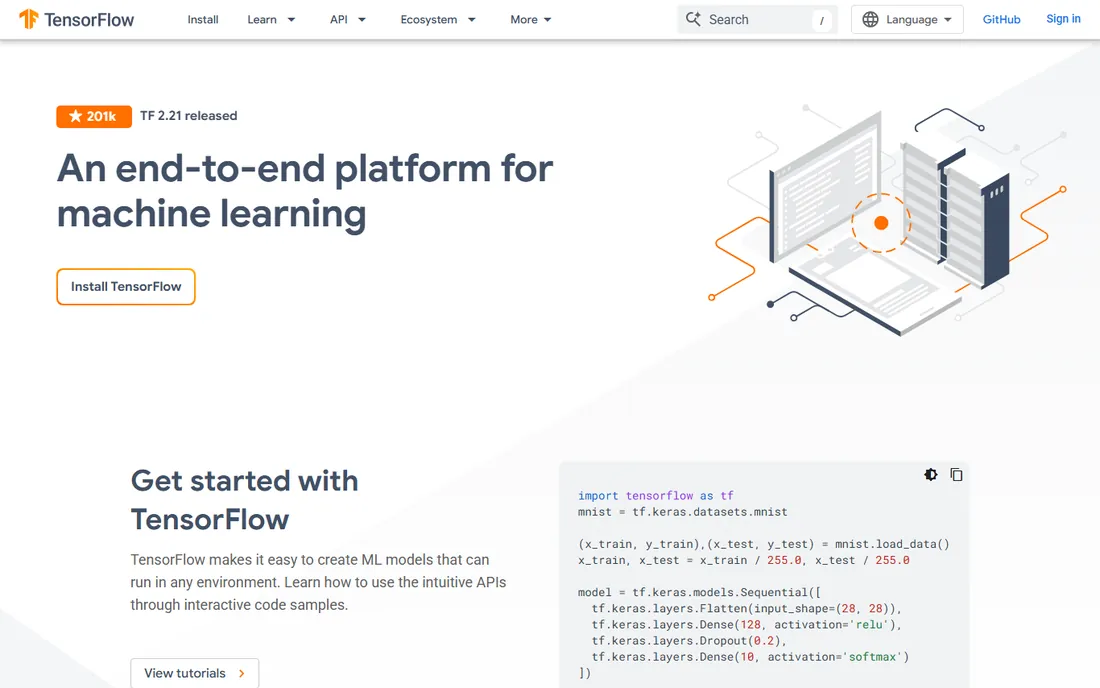1100x688 pixels.
Task: Click the 'x_train / 255.0' code line
Action: click(744, 560)
